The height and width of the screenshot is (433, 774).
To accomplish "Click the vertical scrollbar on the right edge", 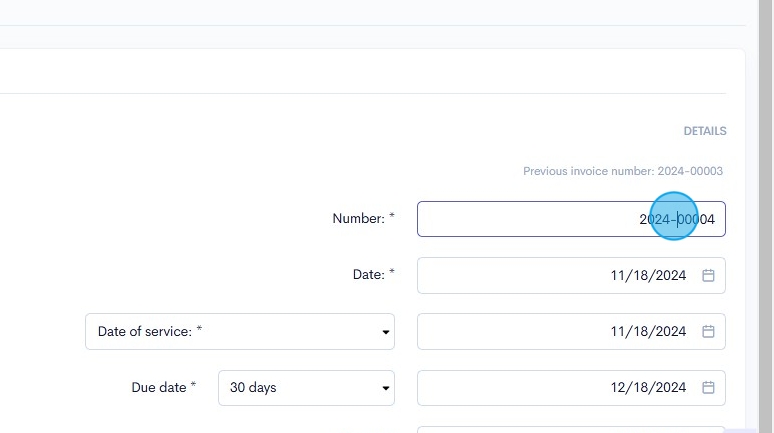I will (x=765, y=200).
